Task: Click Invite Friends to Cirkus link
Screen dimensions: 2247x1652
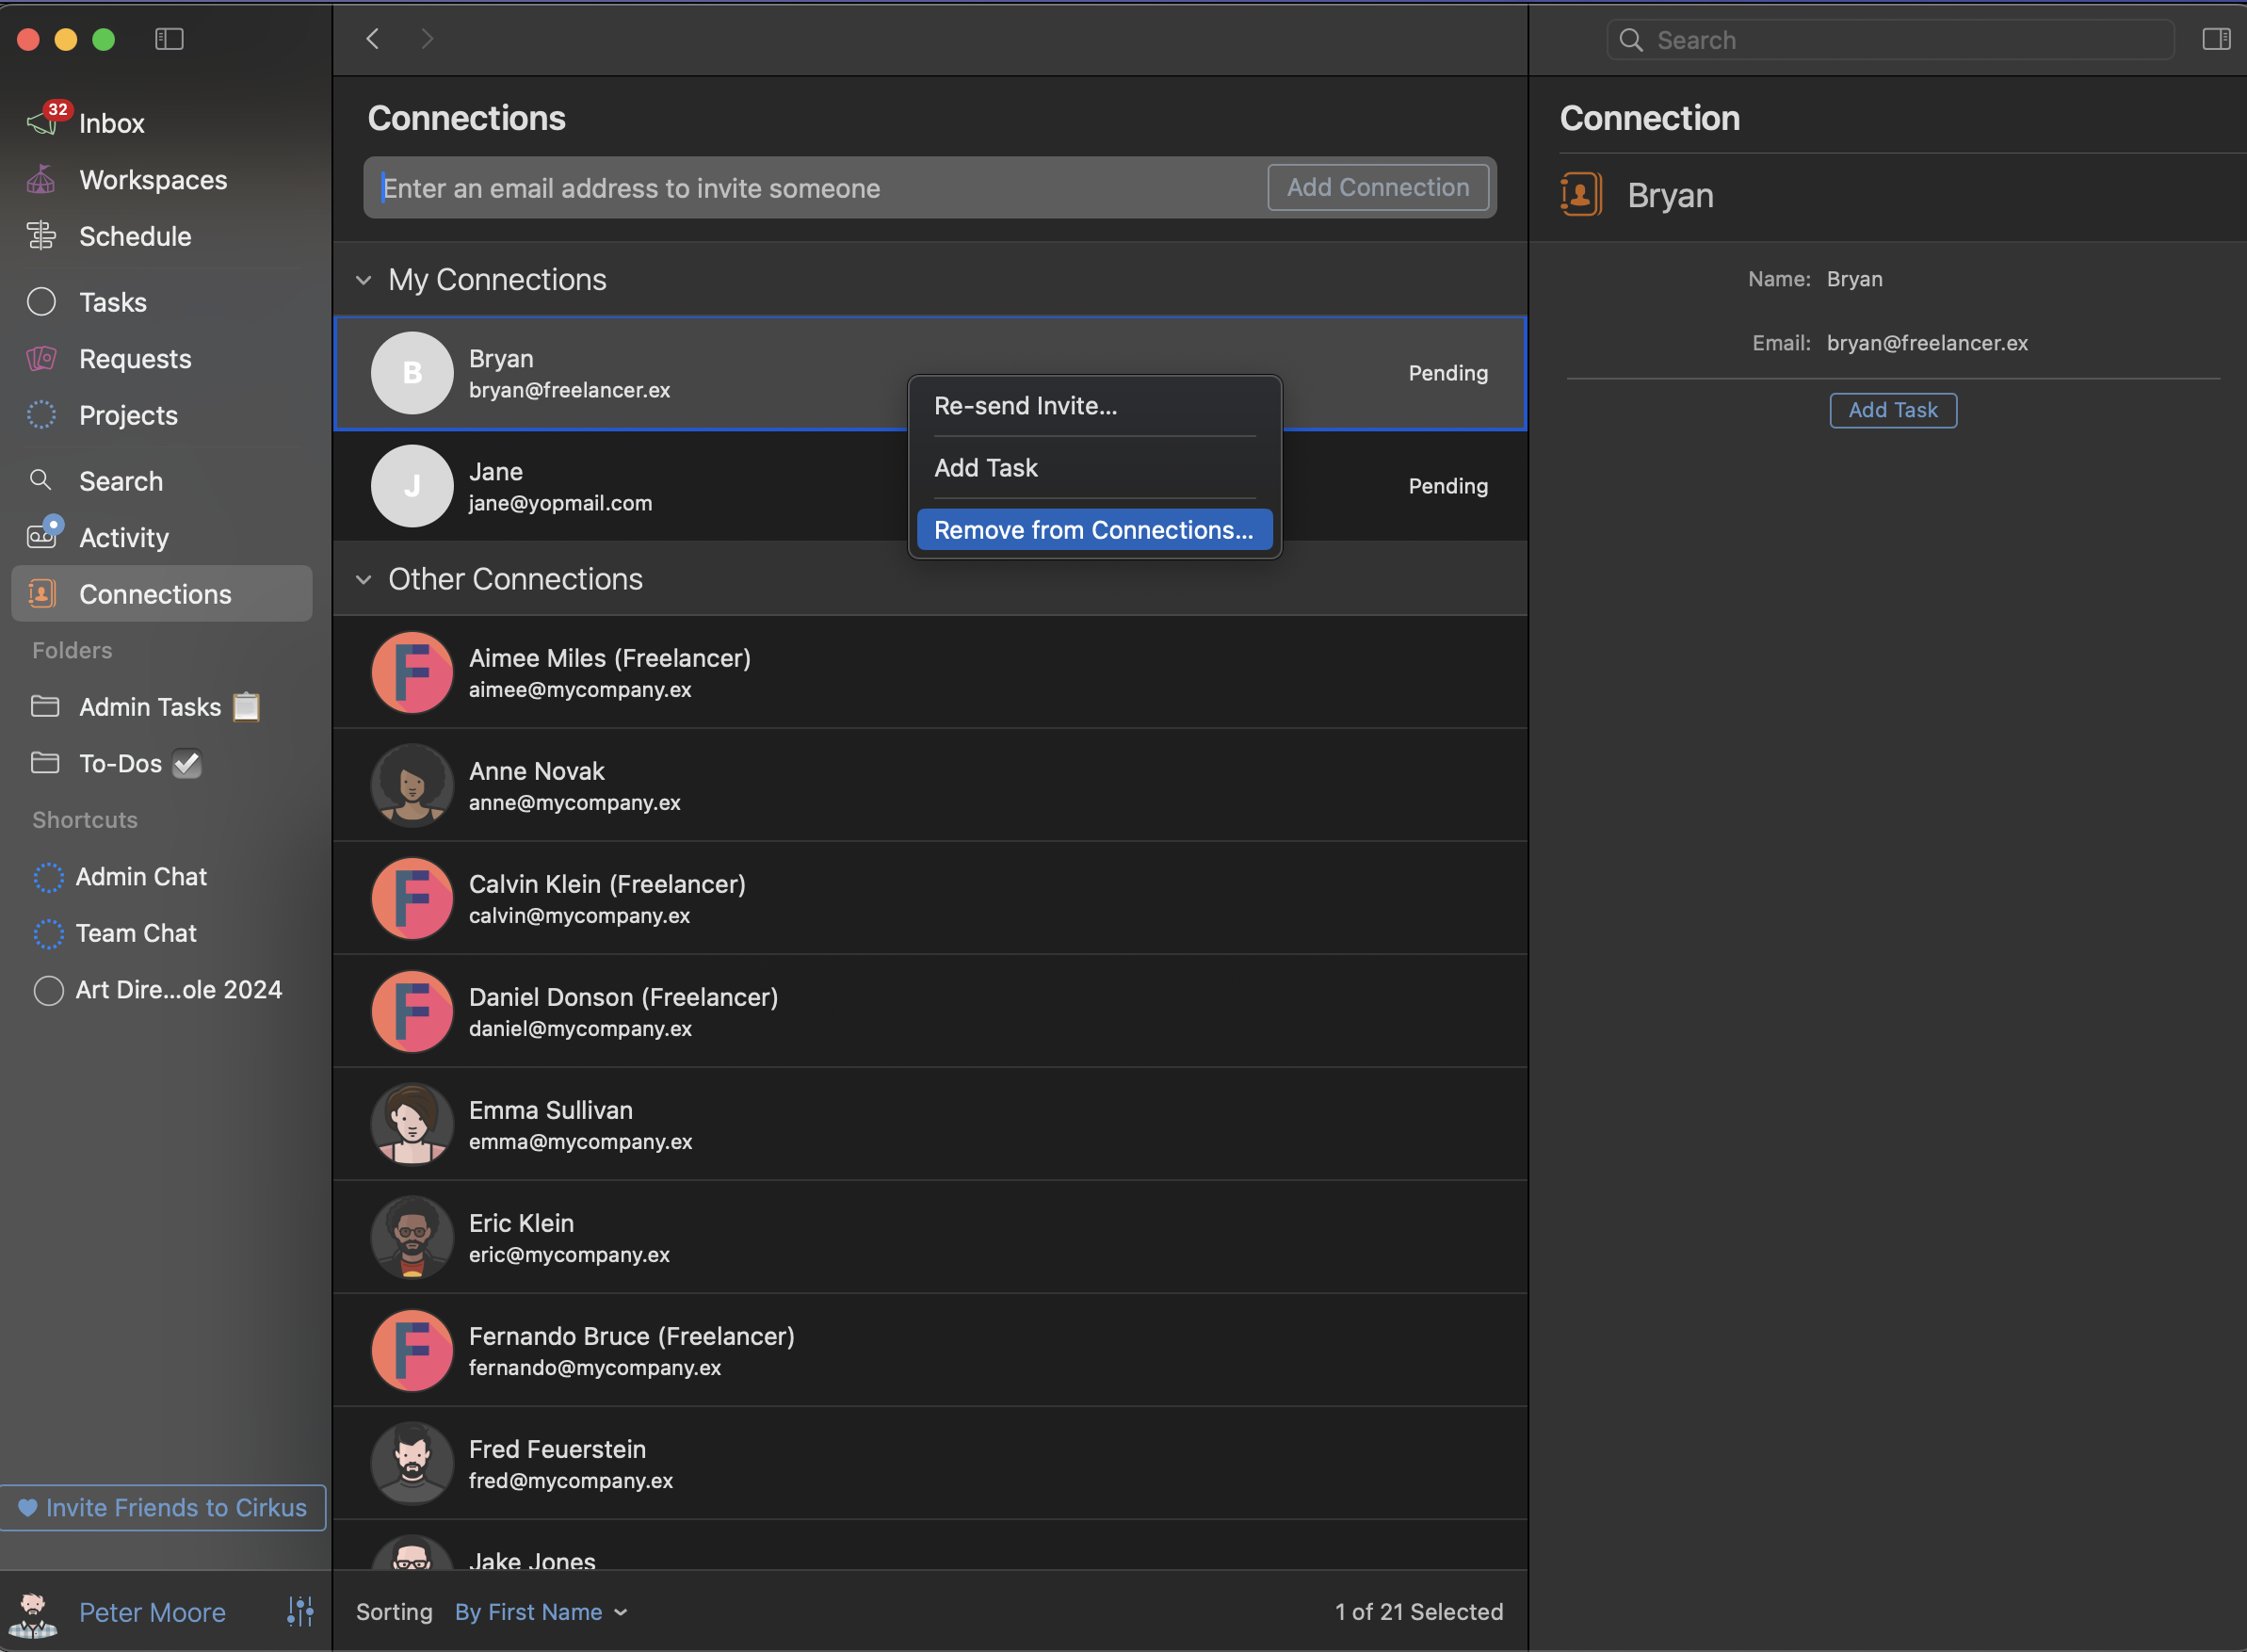Action: (163, 1507)
